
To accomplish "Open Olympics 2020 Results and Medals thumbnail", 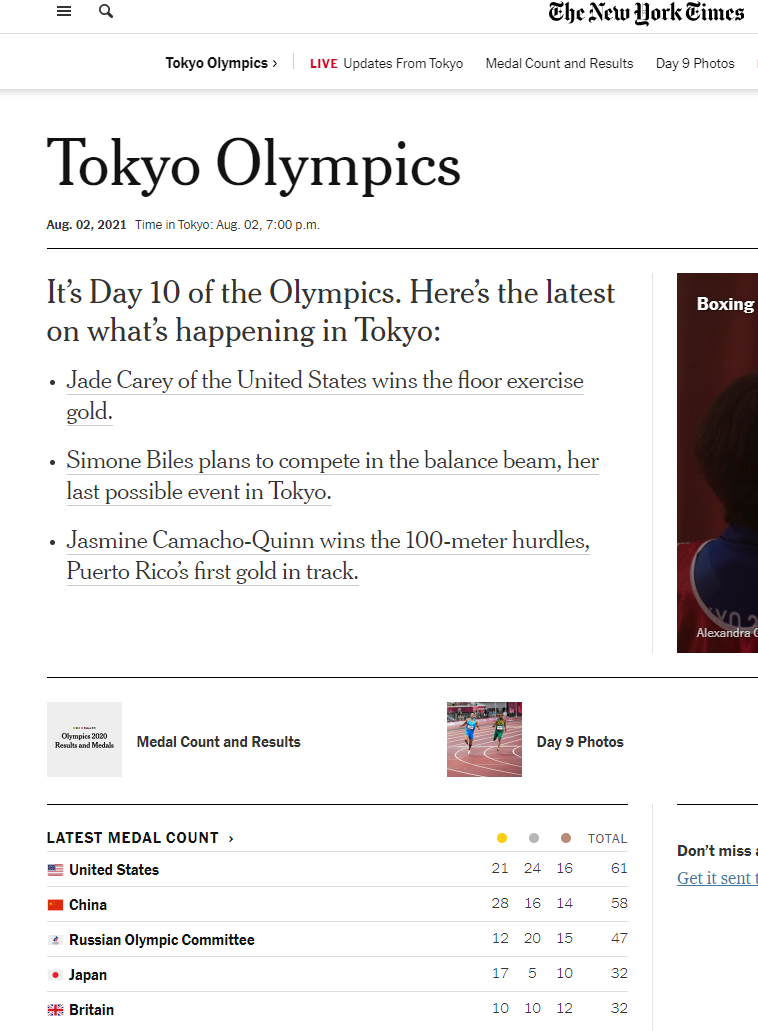I will pyautogui.click(x=84, y=739).
